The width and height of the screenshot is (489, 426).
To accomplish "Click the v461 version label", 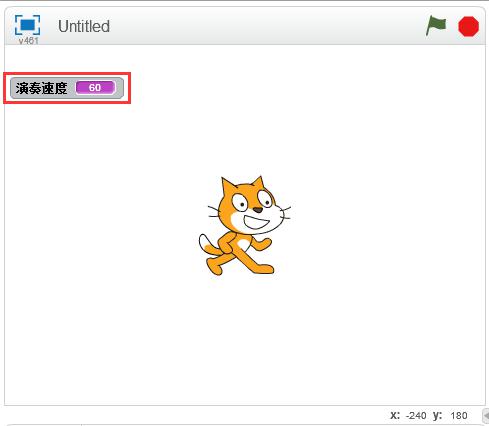I will point(28,41).
